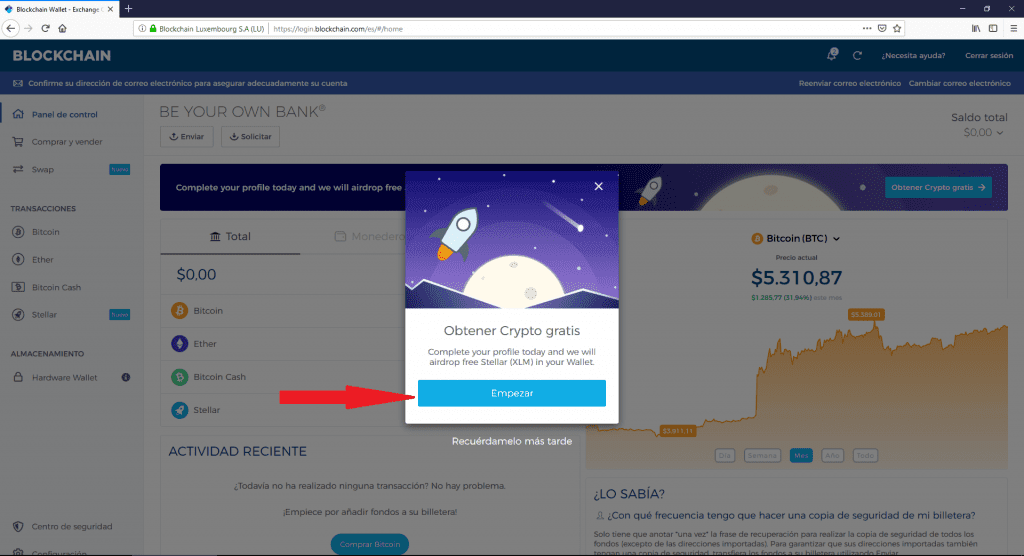Image resolution: width=1024 pixels, height=556 pixels.
Task: Click the refresh icon in Blockchain header
Action: pos(857,56)
